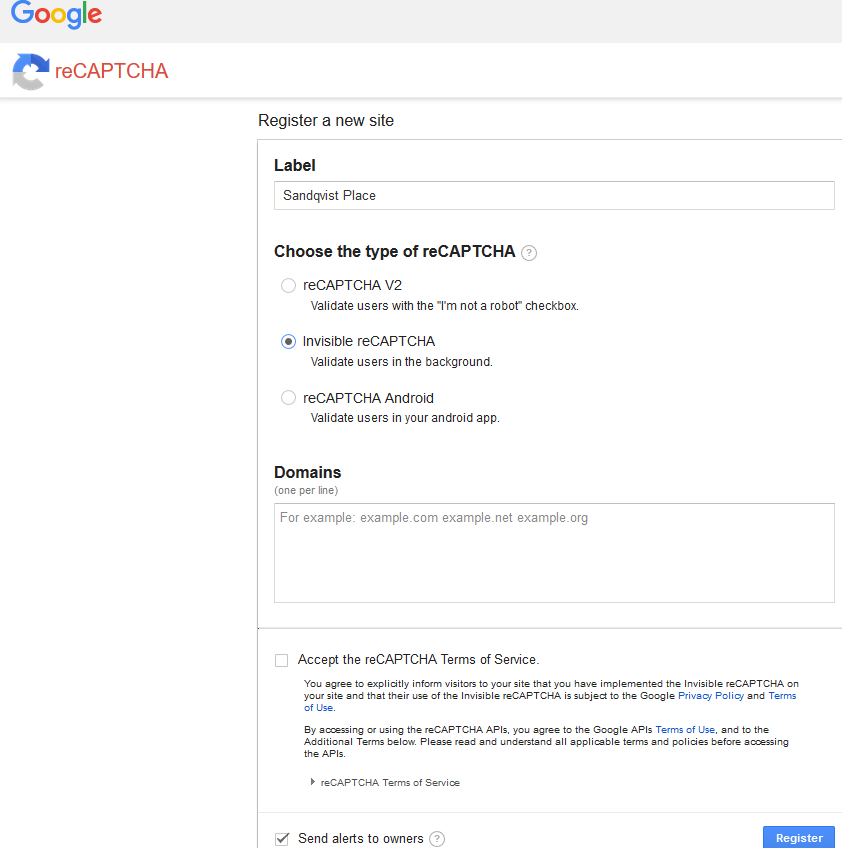Uncheck the Send alerts to owners checkbox
The height and width of the screenshot is (848, 842).
pos(281,838)
